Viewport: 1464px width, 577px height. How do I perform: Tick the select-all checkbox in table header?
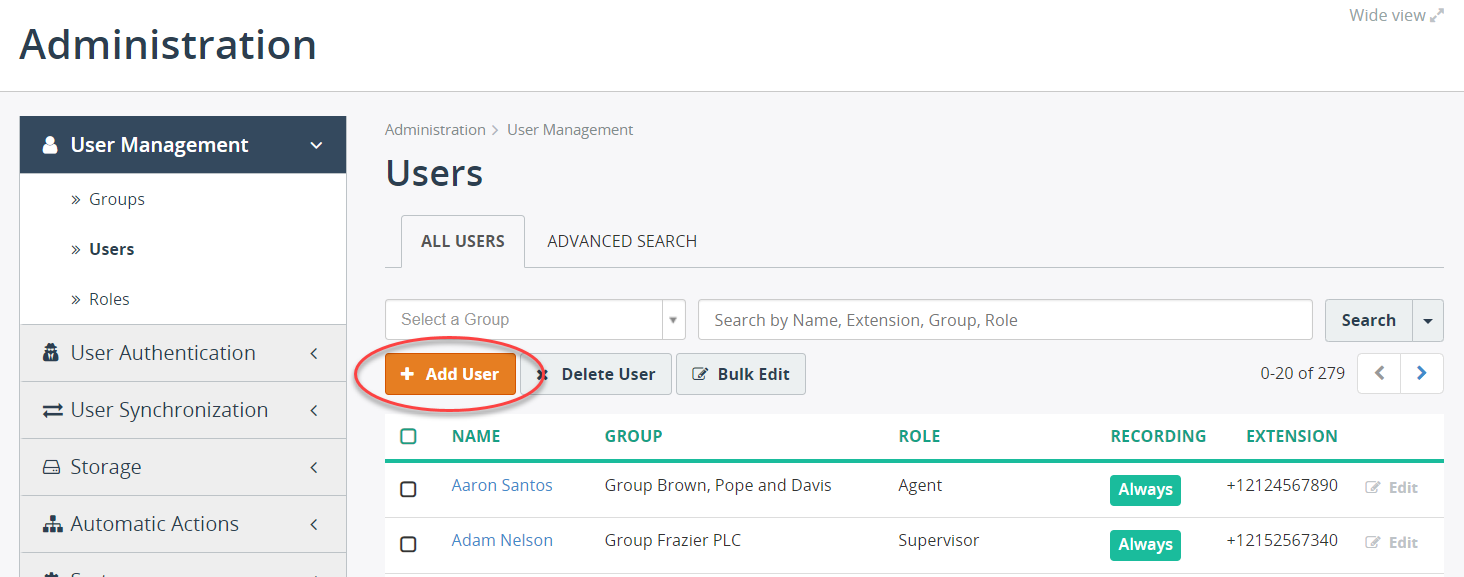[x=408, y=436]
